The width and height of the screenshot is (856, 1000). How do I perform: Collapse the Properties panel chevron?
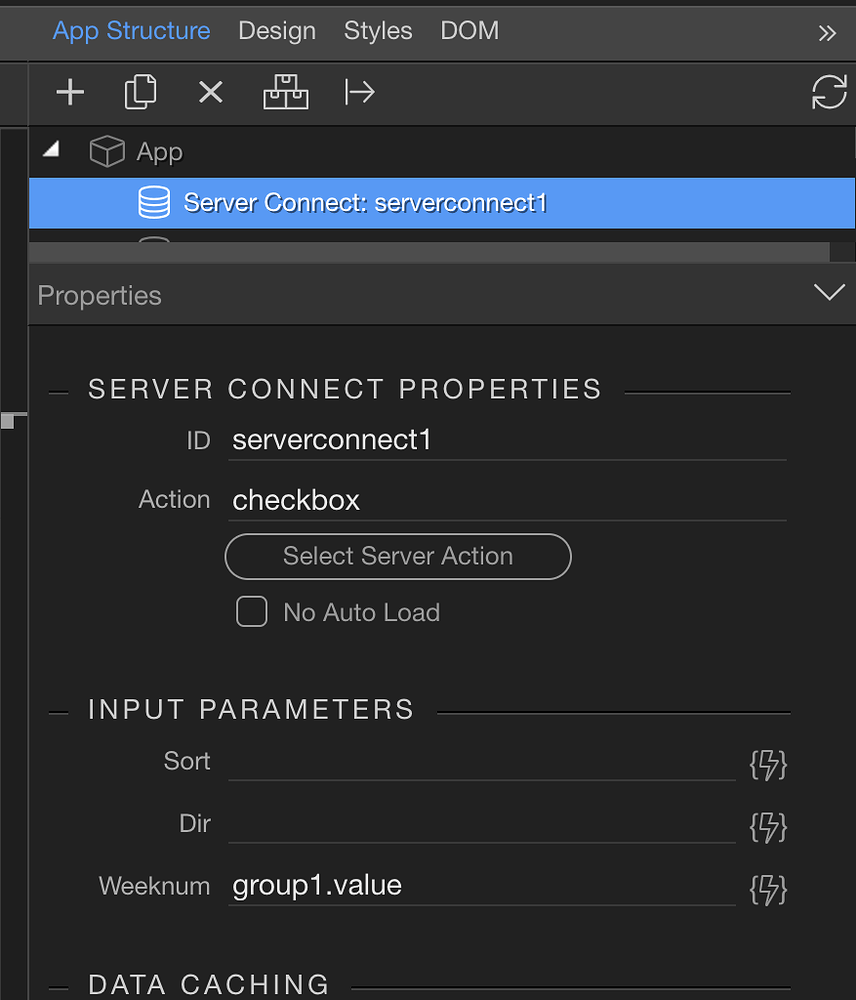click(829, 293)
